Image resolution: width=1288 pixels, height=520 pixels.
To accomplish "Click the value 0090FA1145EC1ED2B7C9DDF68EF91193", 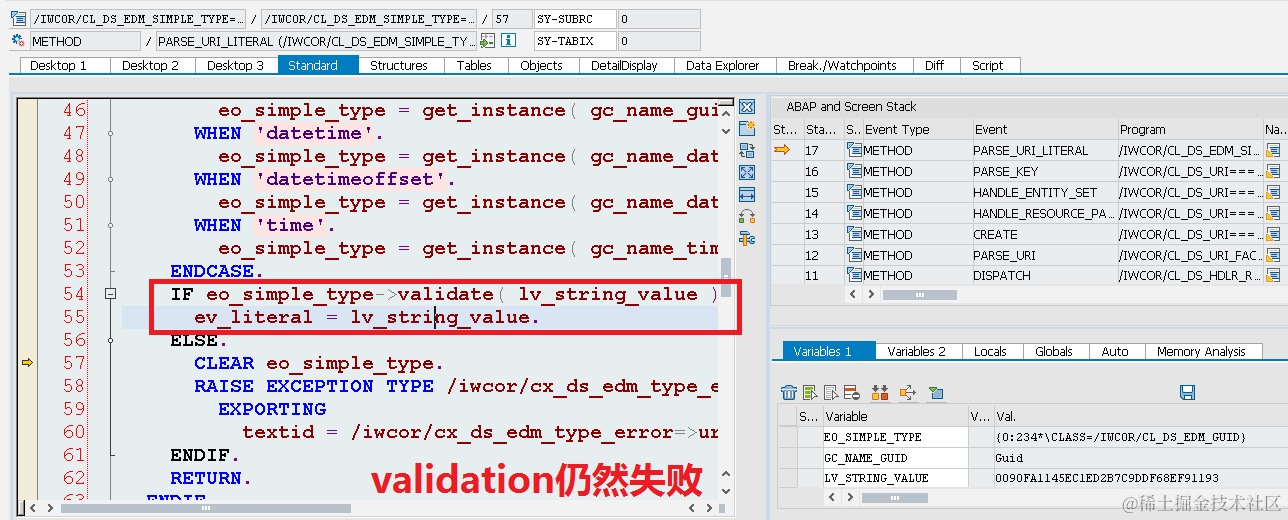I will pyautogui.click(x=1107, y=478).
